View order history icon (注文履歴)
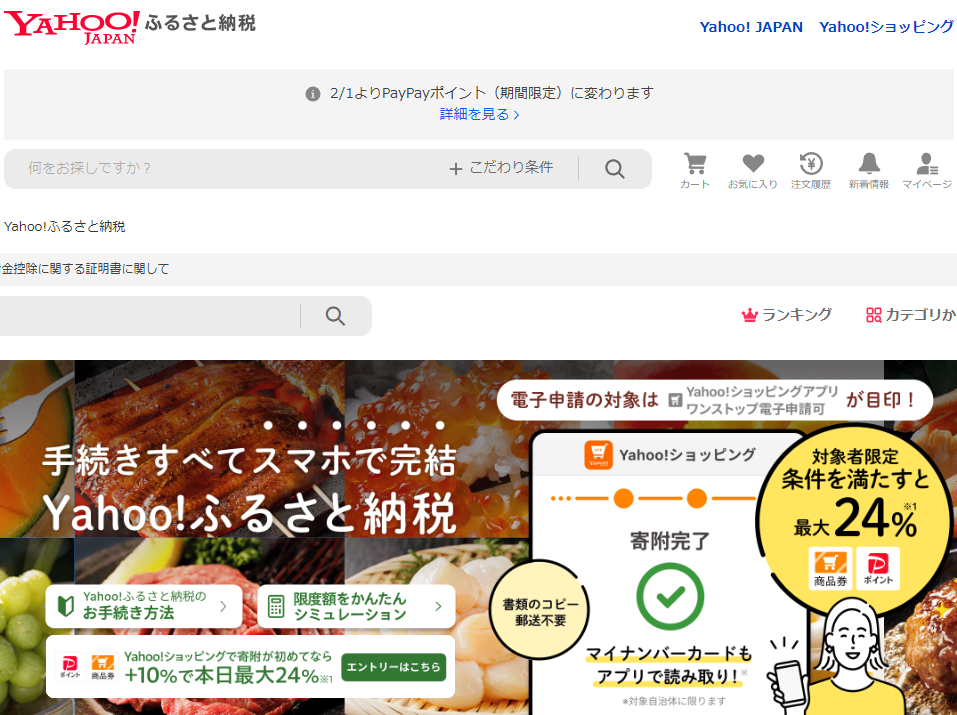 [811, 164]
